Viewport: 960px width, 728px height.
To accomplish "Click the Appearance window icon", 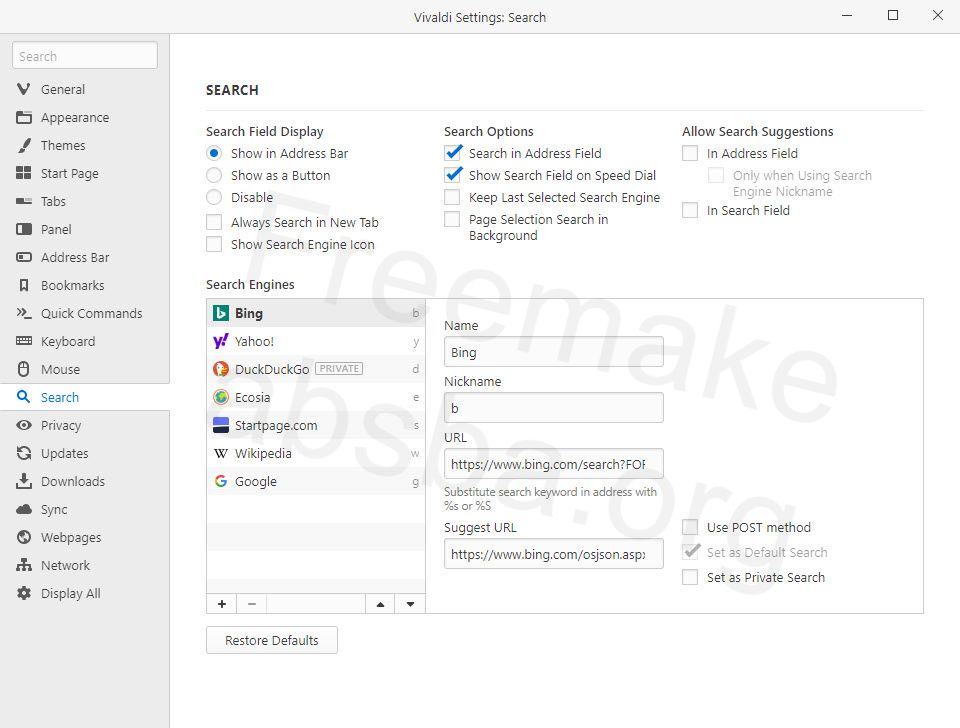I will tap(23, 118).
